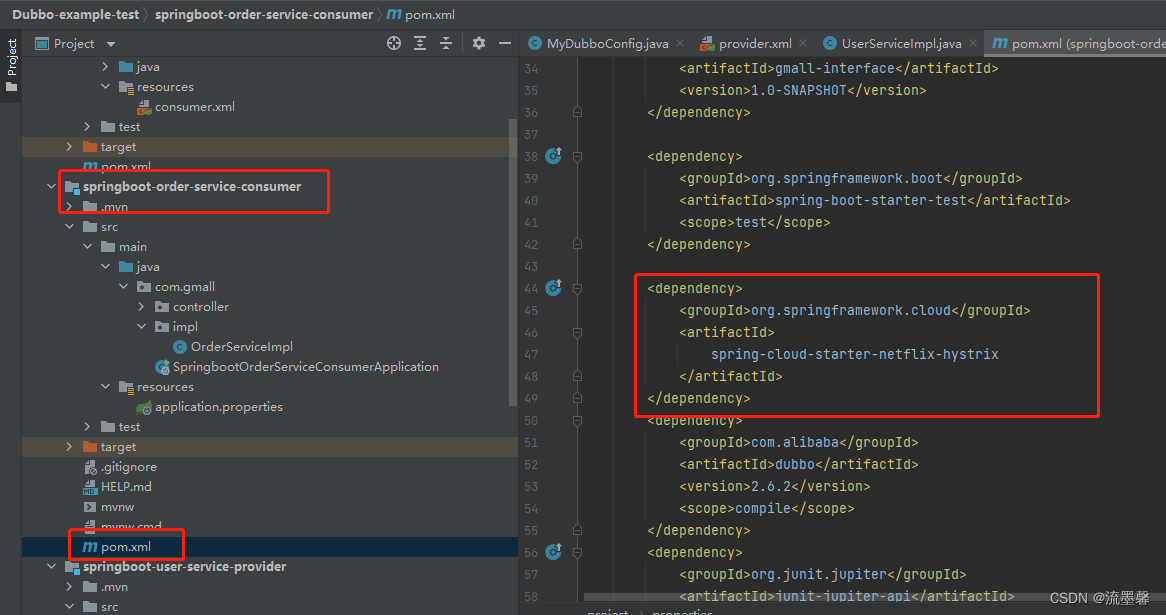Click springboot-order-service-consumer breadcrumb
This screenshot has width=1166, height=615.
264,14
